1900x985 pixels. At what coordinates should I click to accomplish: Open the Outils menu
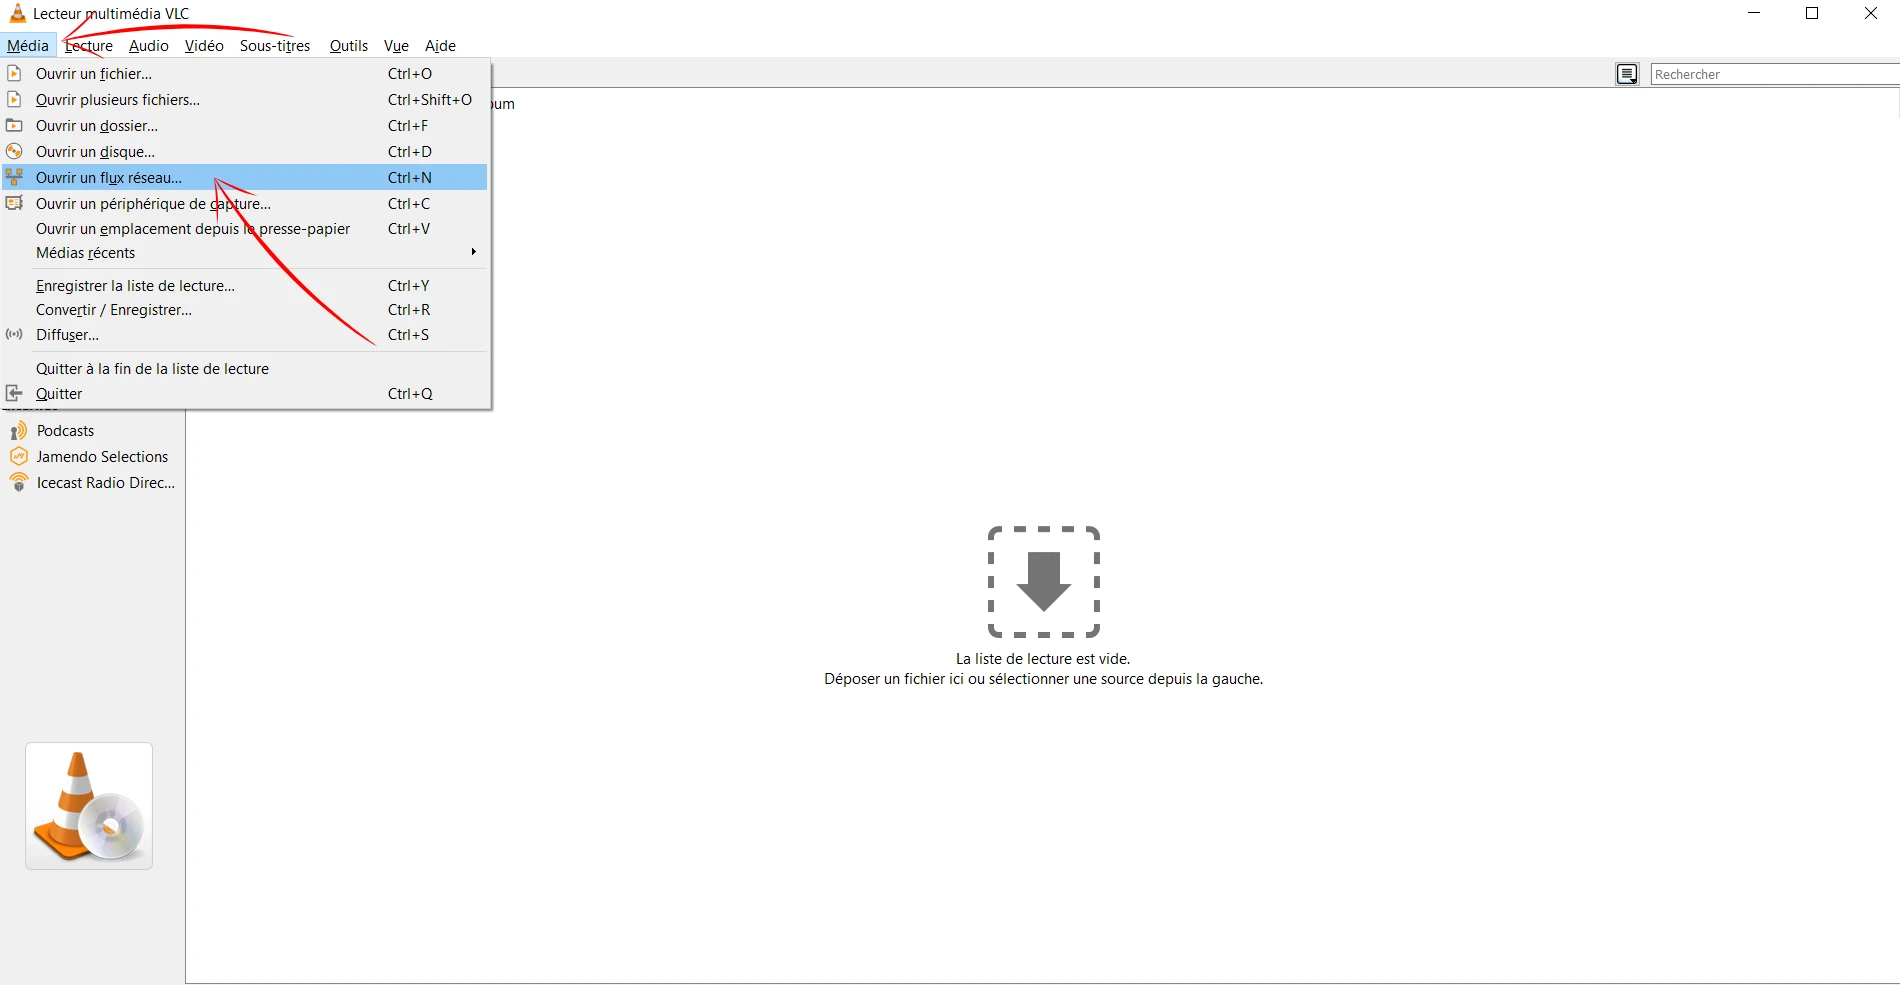tap(349, 45)
